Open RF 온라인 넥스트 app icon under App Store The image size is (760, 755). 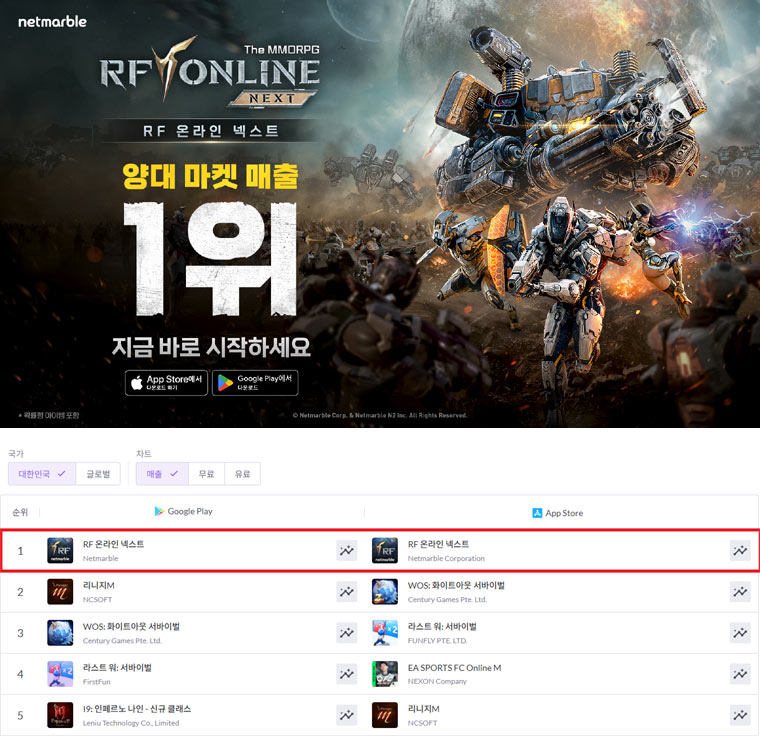(385, 551)
